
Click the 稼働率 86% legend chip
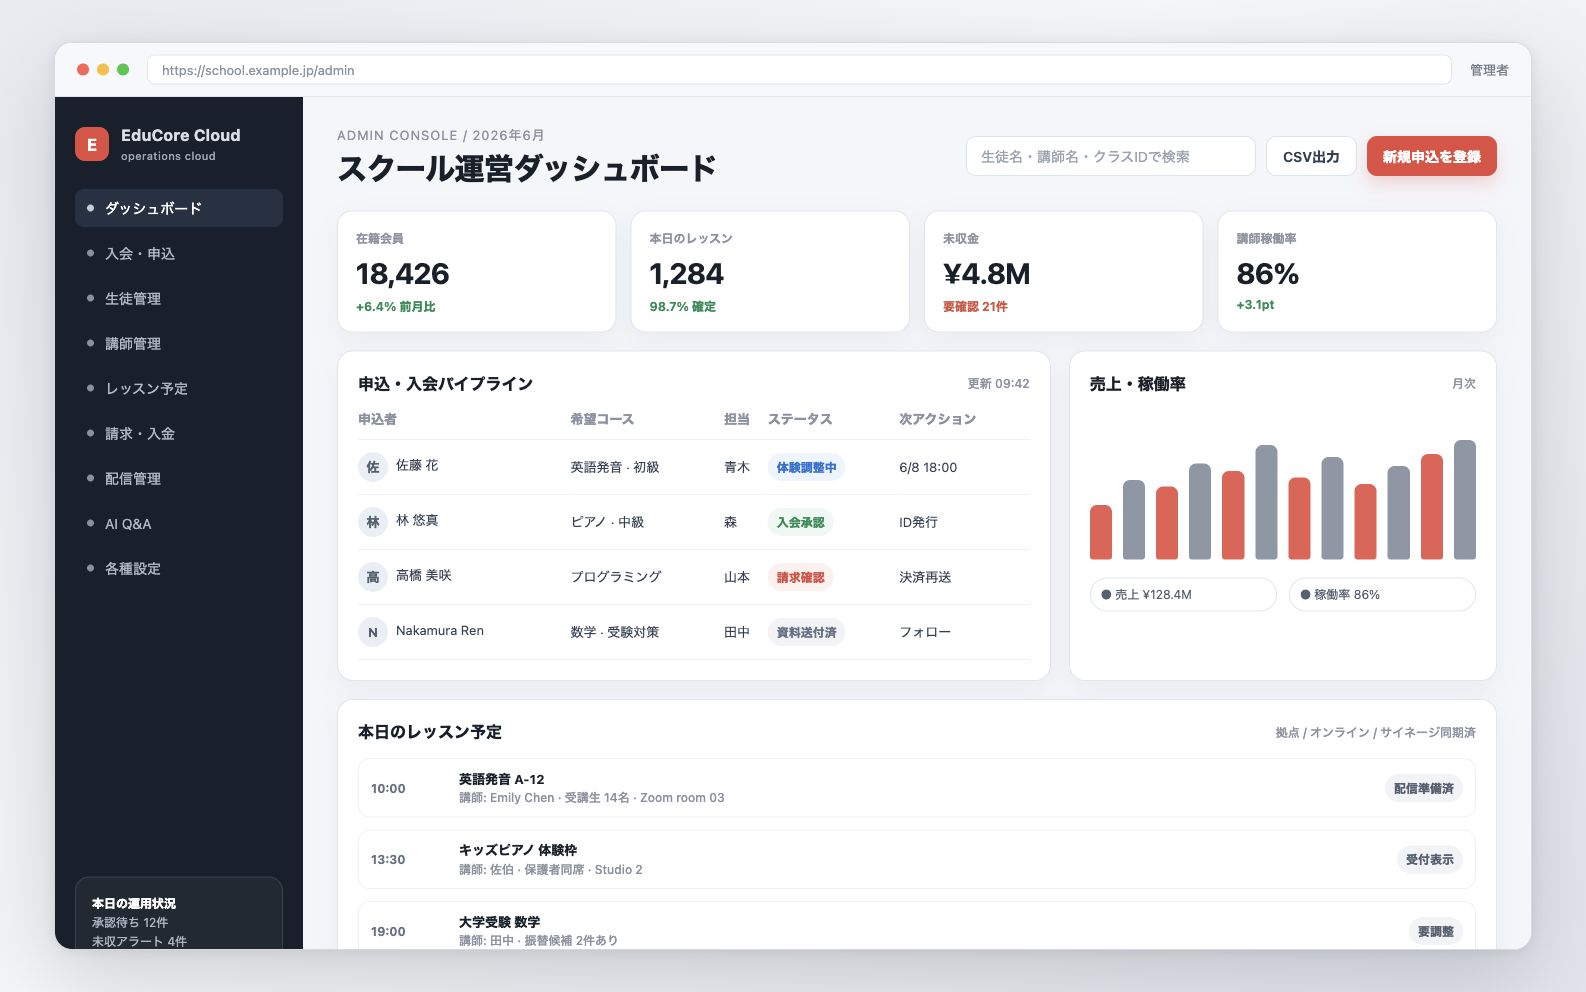1382,594
